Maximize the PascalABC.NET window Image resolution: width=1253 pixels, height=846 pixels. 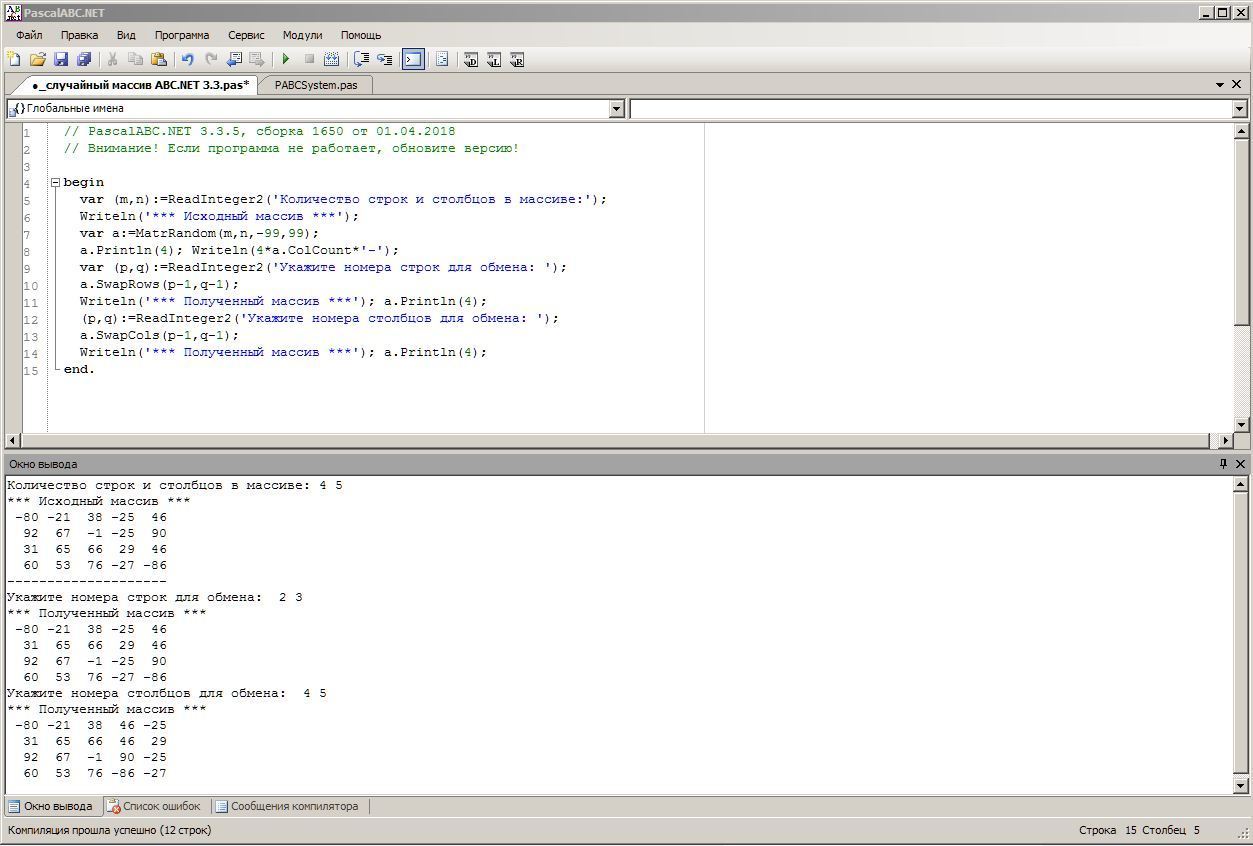tap(1222, 12)
